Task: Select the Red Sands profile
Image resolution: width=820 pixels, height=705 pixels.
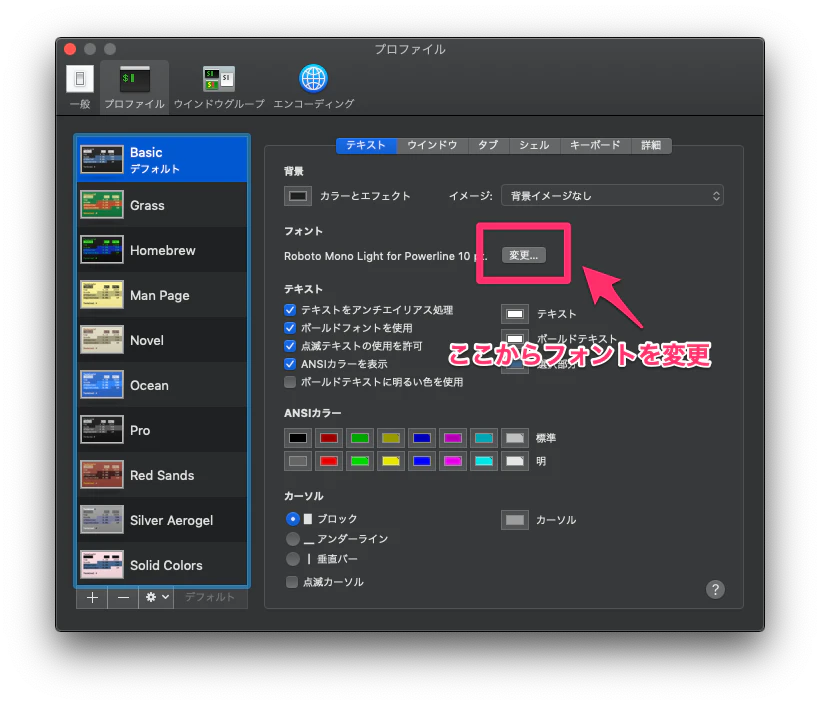Action: [162, 474]
